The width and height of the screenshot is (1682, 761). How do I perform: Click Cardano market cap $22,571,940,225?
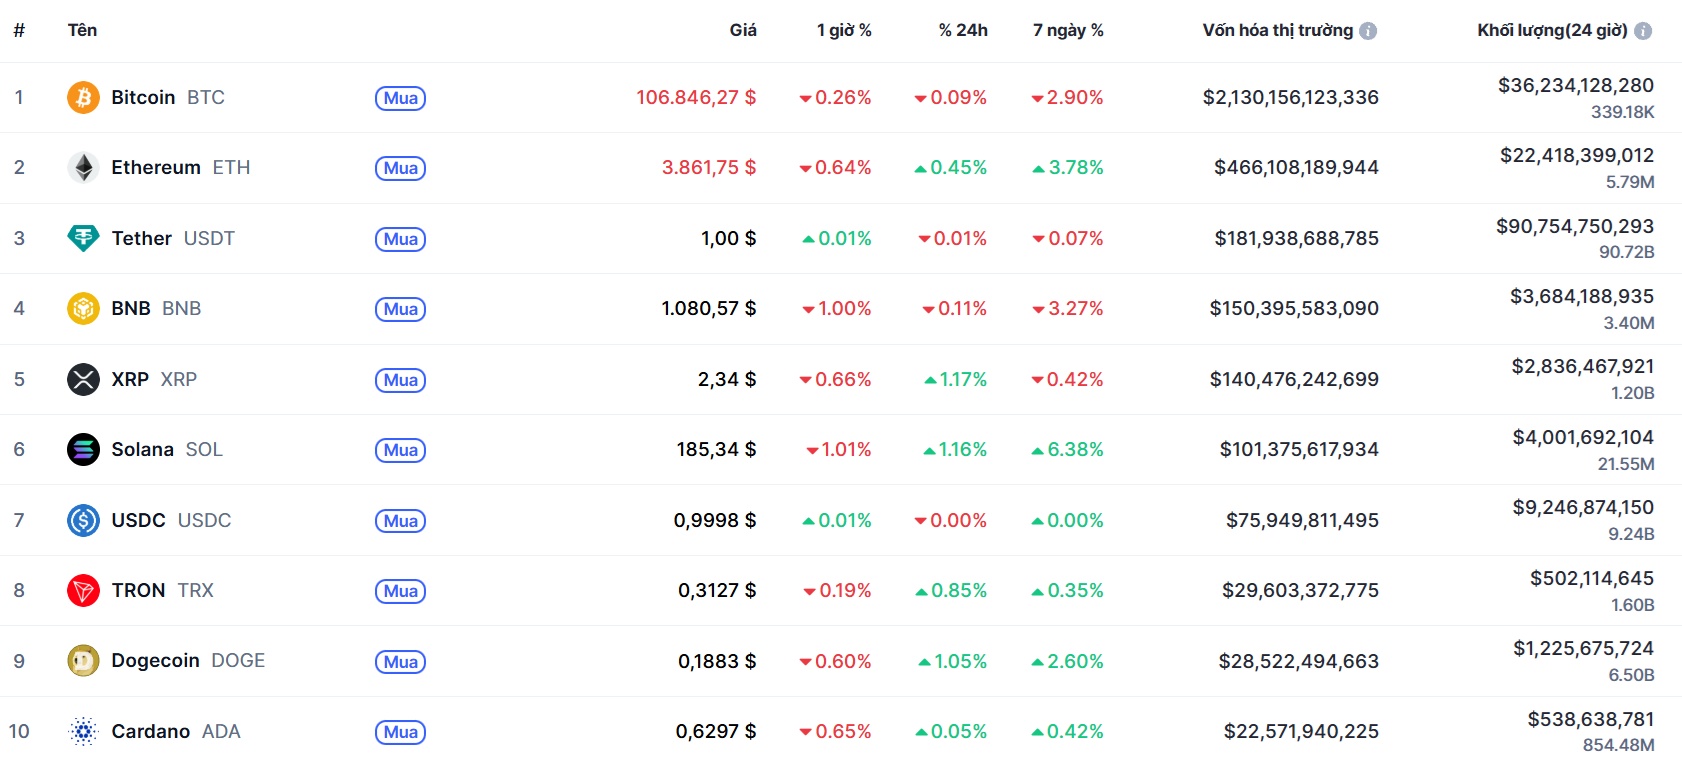(1301, 731)
